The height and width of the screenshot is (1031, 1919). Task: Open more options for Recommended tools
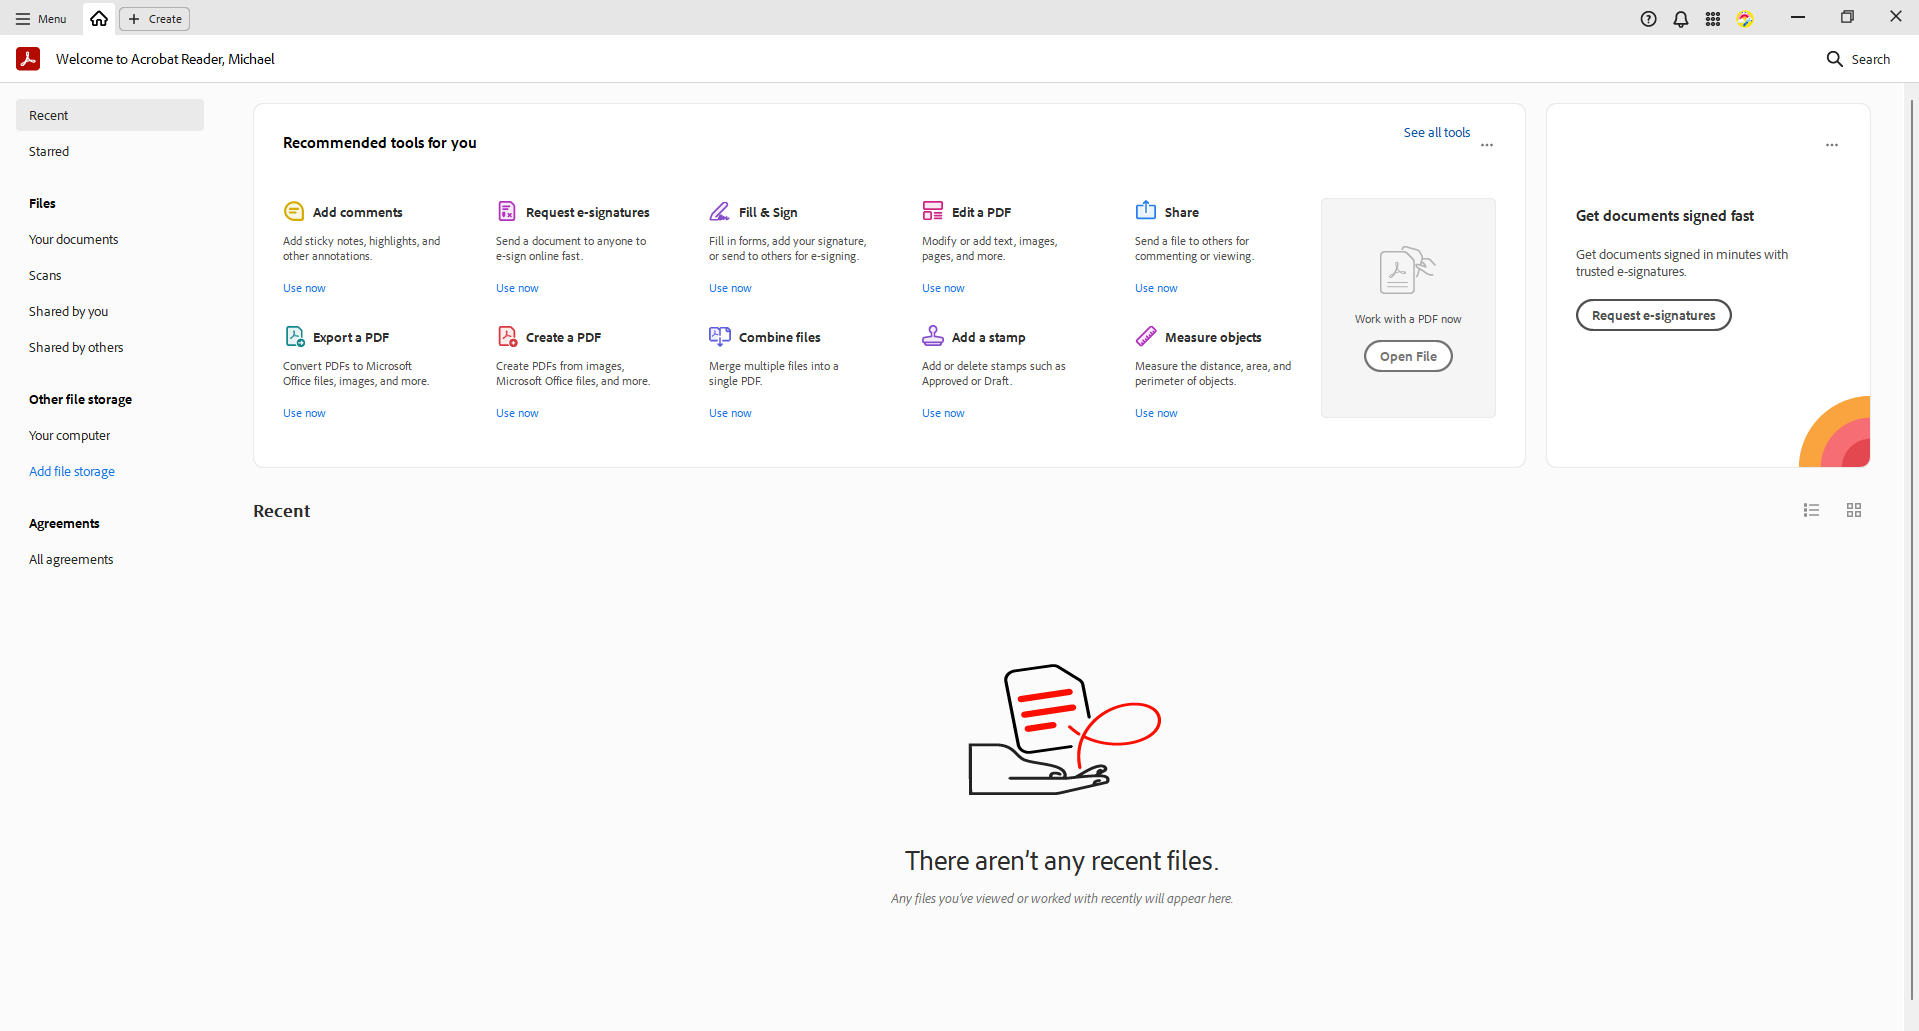pos(1487,145)
